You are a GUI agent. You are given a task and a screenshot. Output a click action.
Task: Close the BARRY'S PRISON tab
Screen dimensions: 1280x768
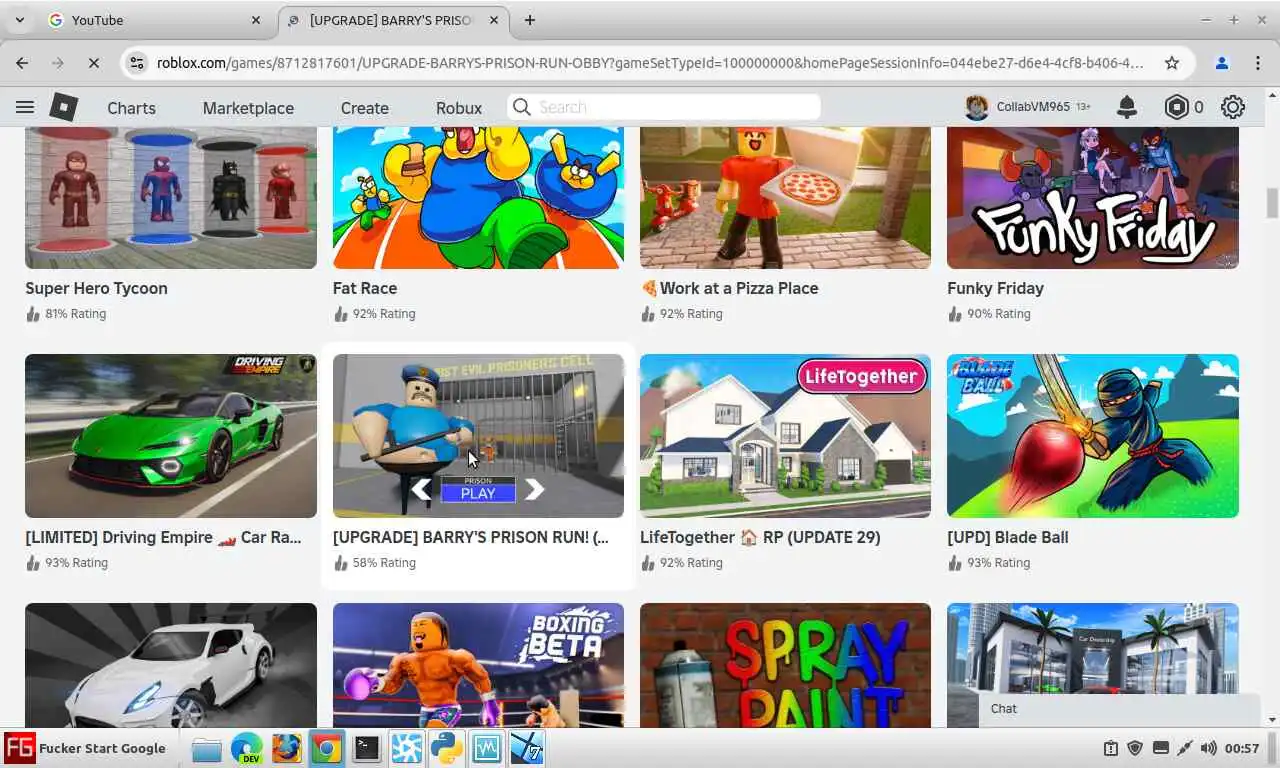[494, 20]
